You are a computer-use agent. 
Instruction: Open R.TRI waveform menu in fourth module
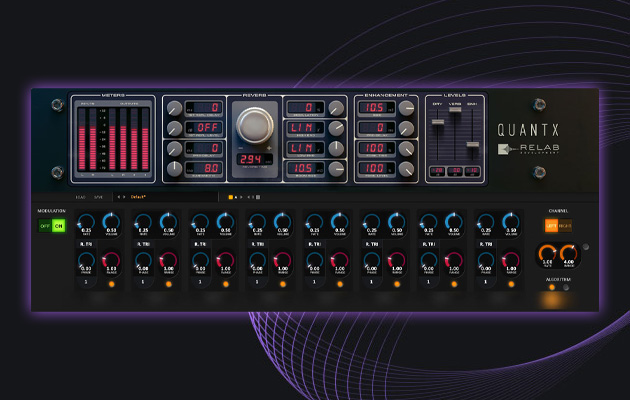click(x=257, y=244)
